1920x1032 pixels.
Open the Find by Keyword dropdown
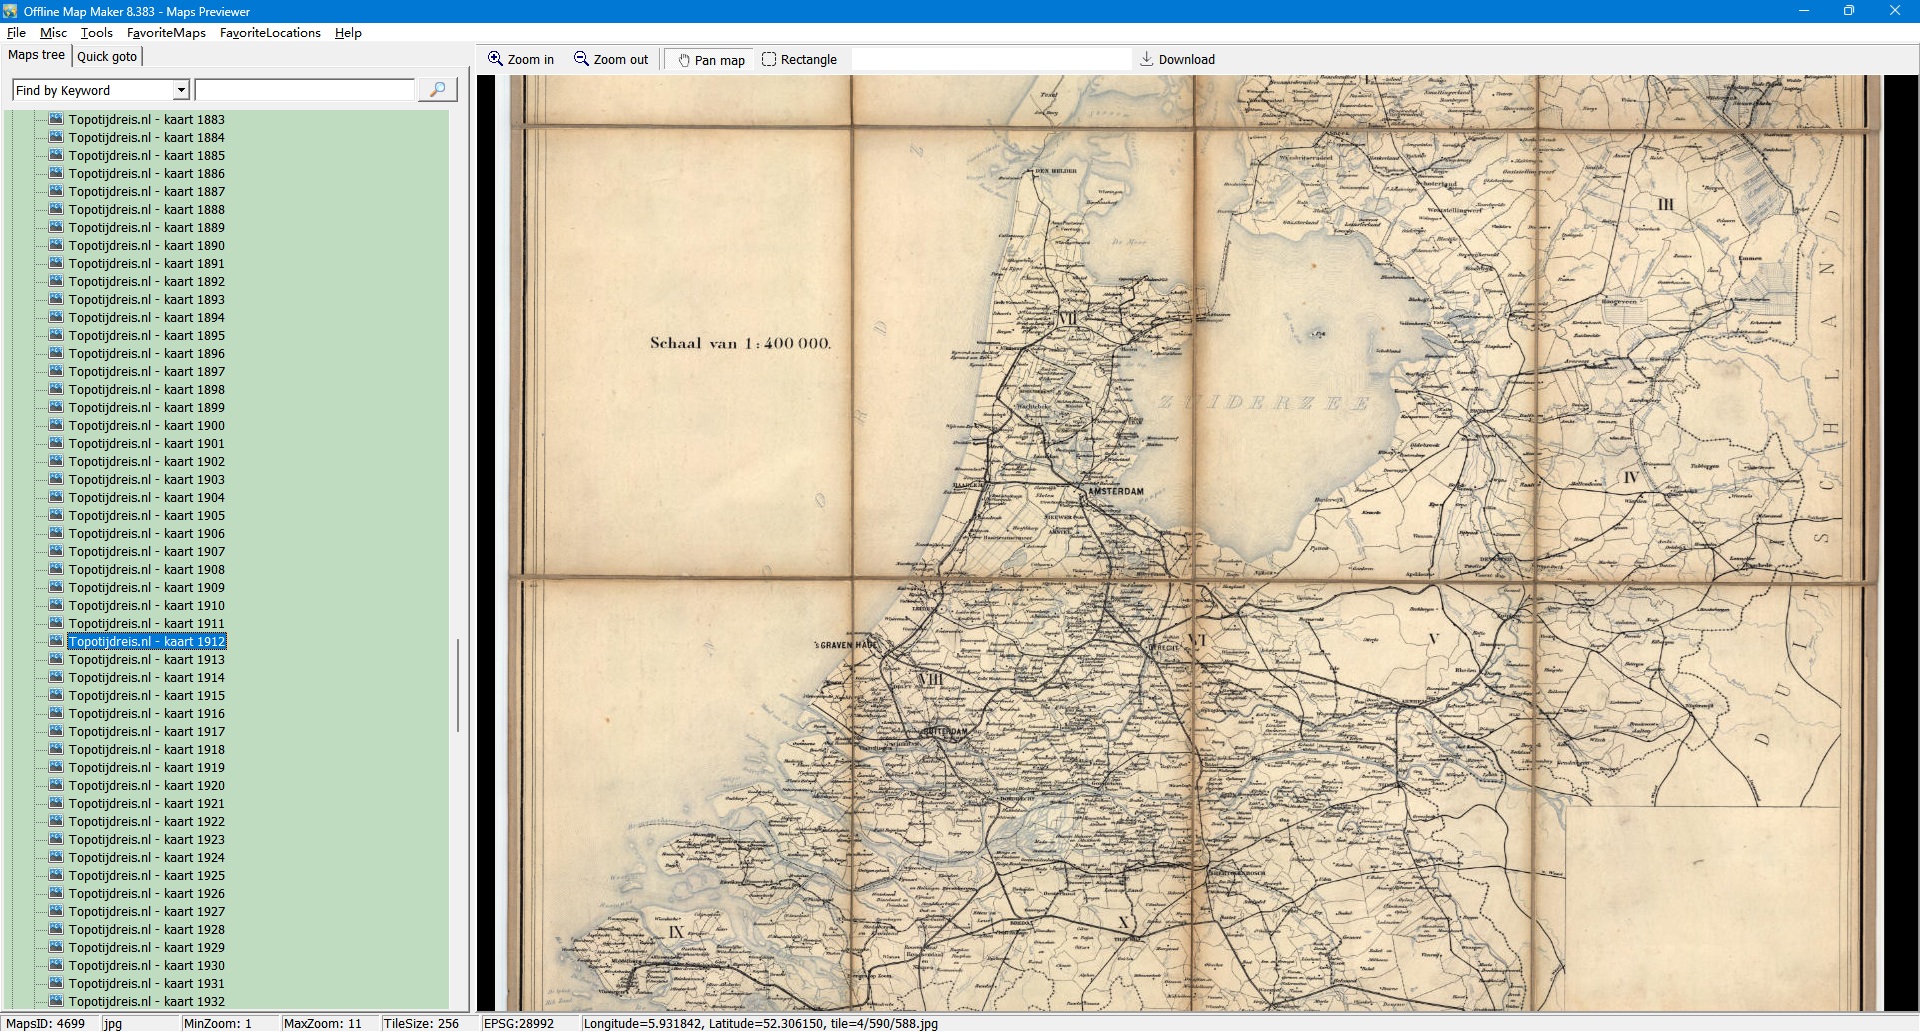click(181, 90)
